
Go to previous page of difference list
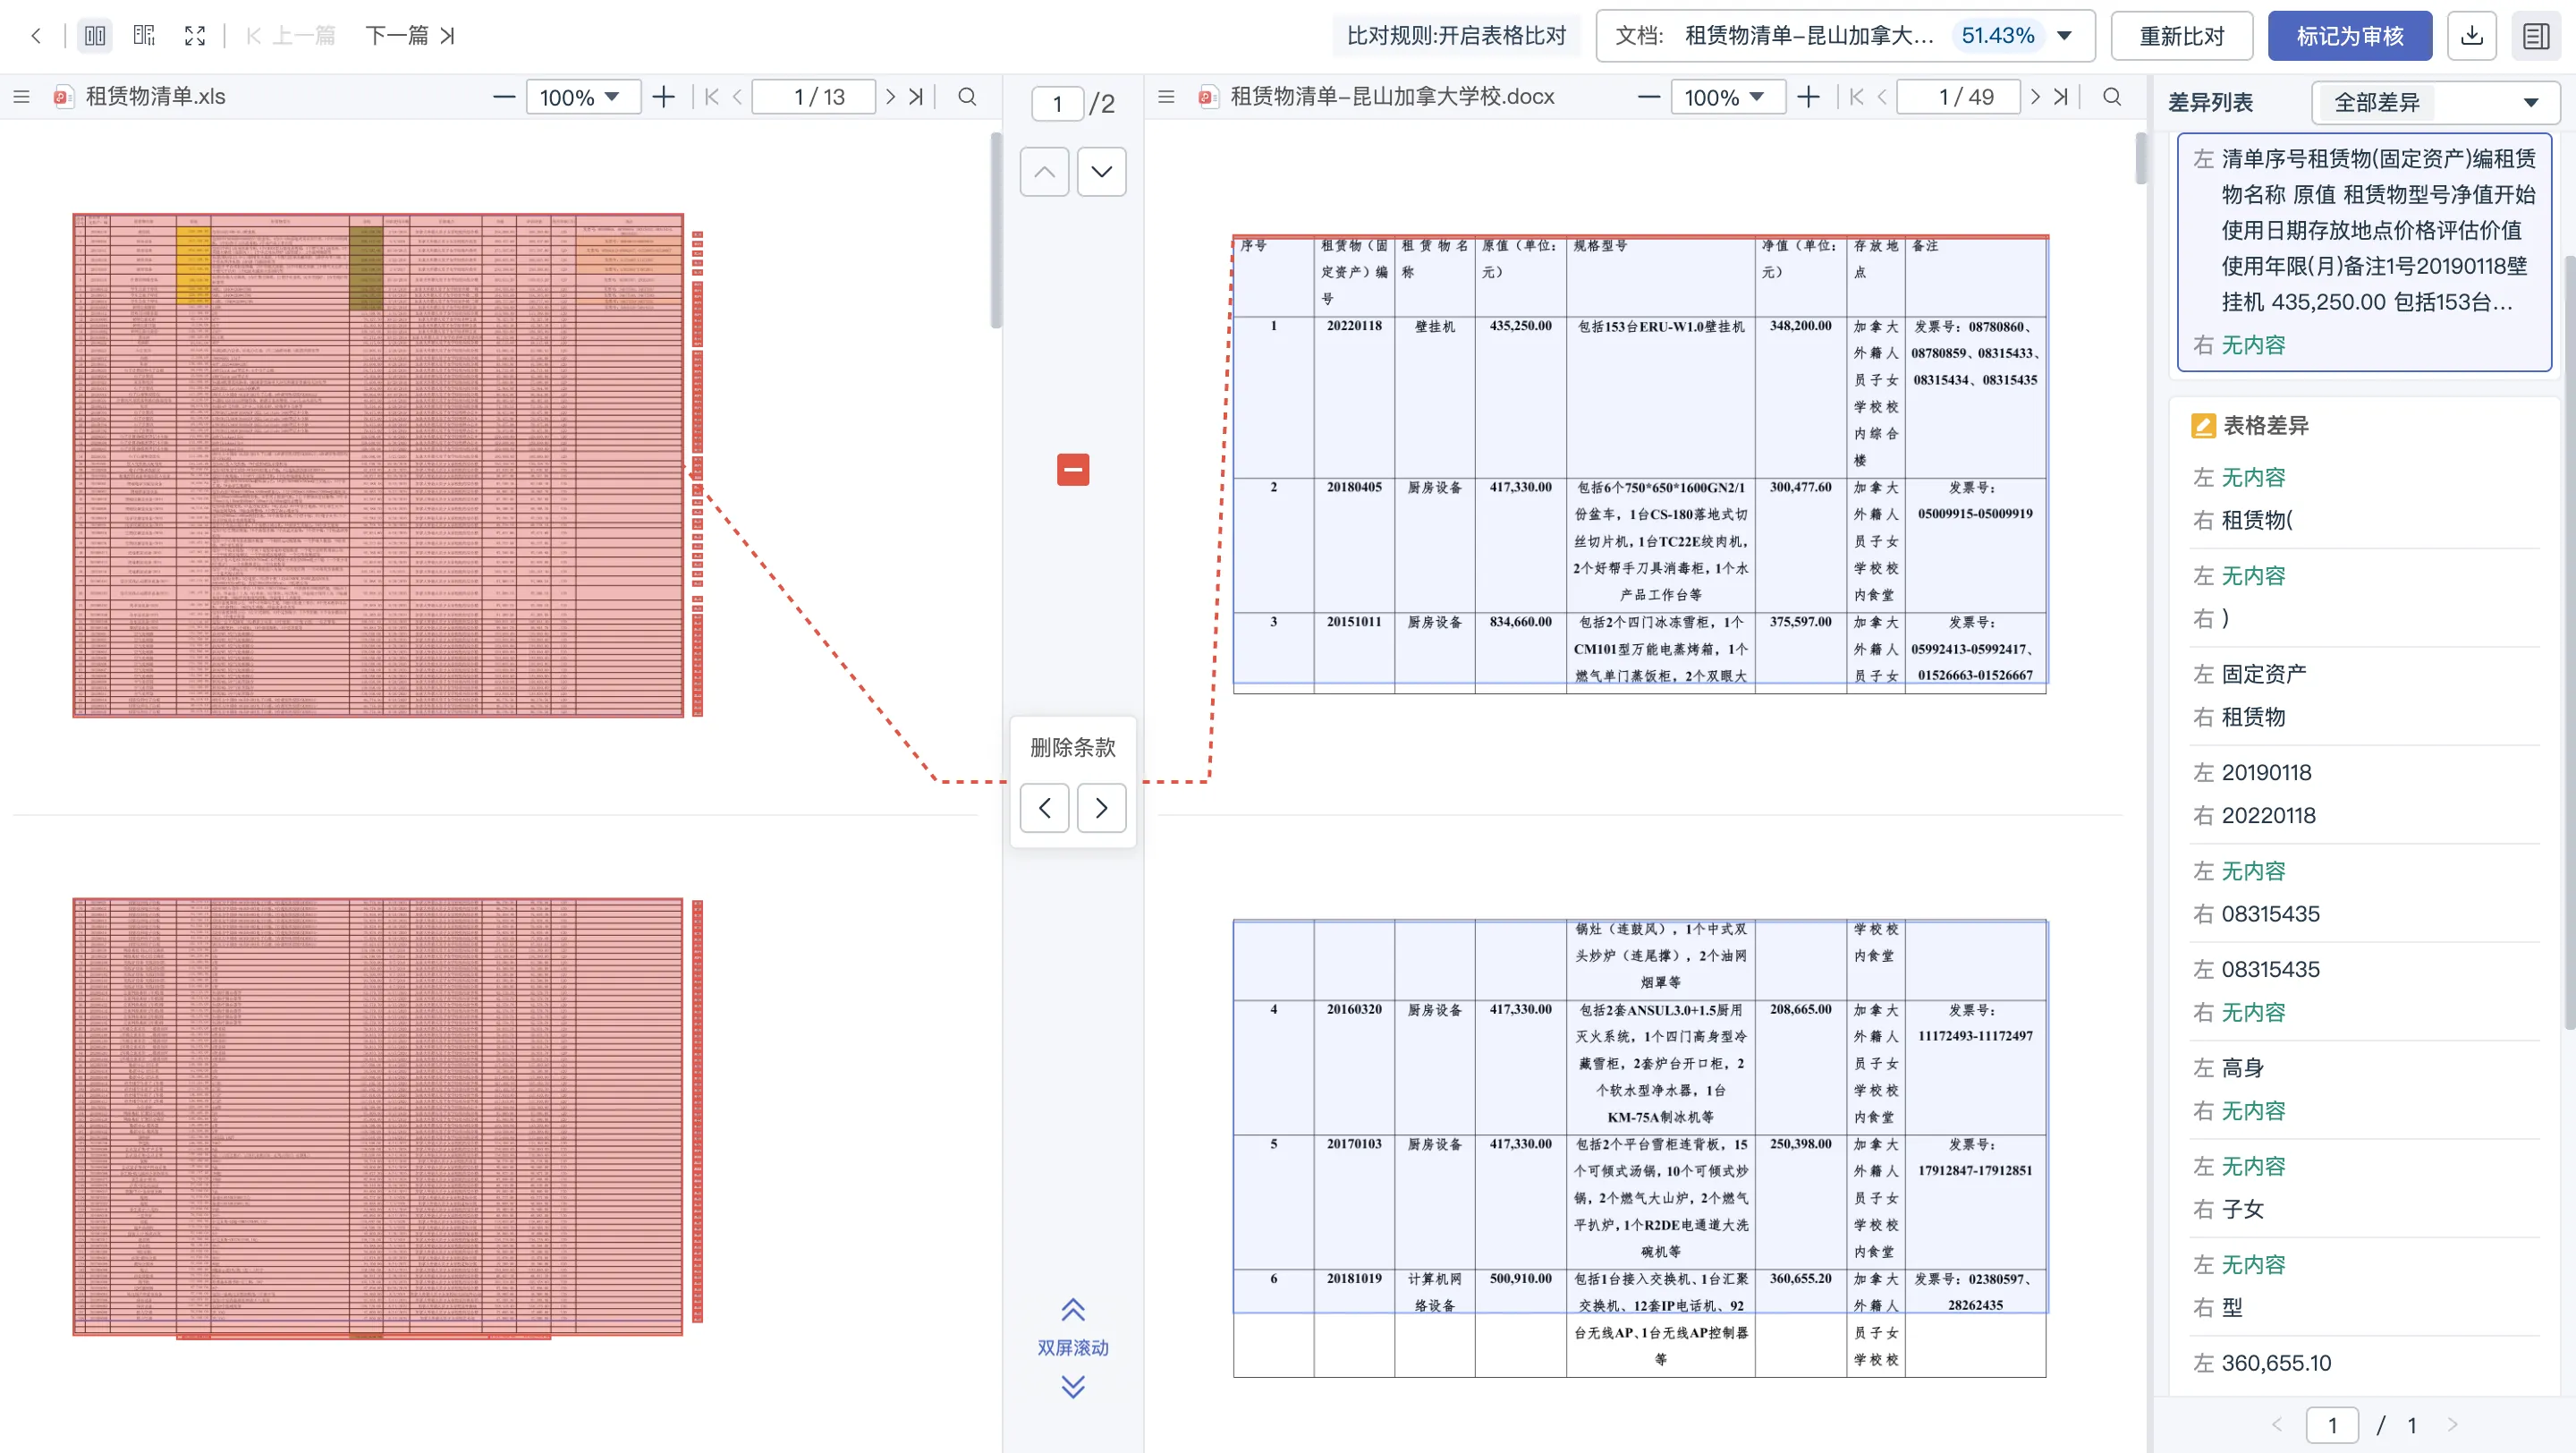click(2277, 1425)
